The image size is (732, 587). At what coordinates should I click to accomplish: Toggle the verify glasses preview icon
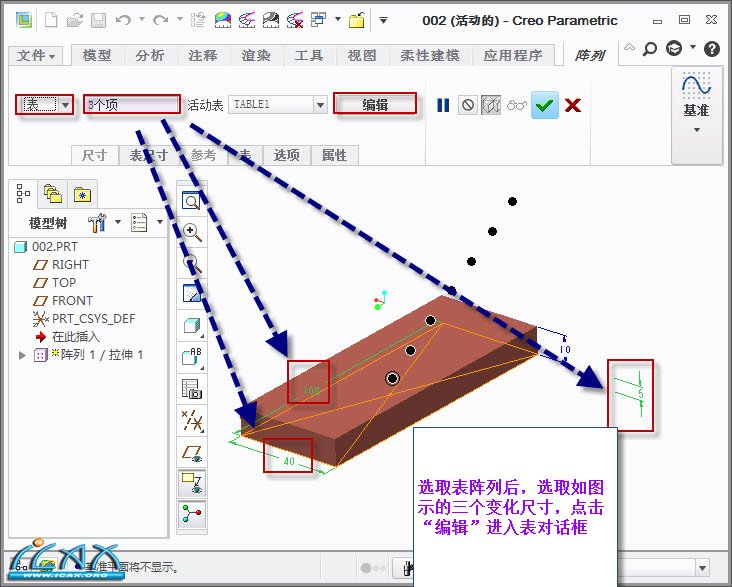516,105
